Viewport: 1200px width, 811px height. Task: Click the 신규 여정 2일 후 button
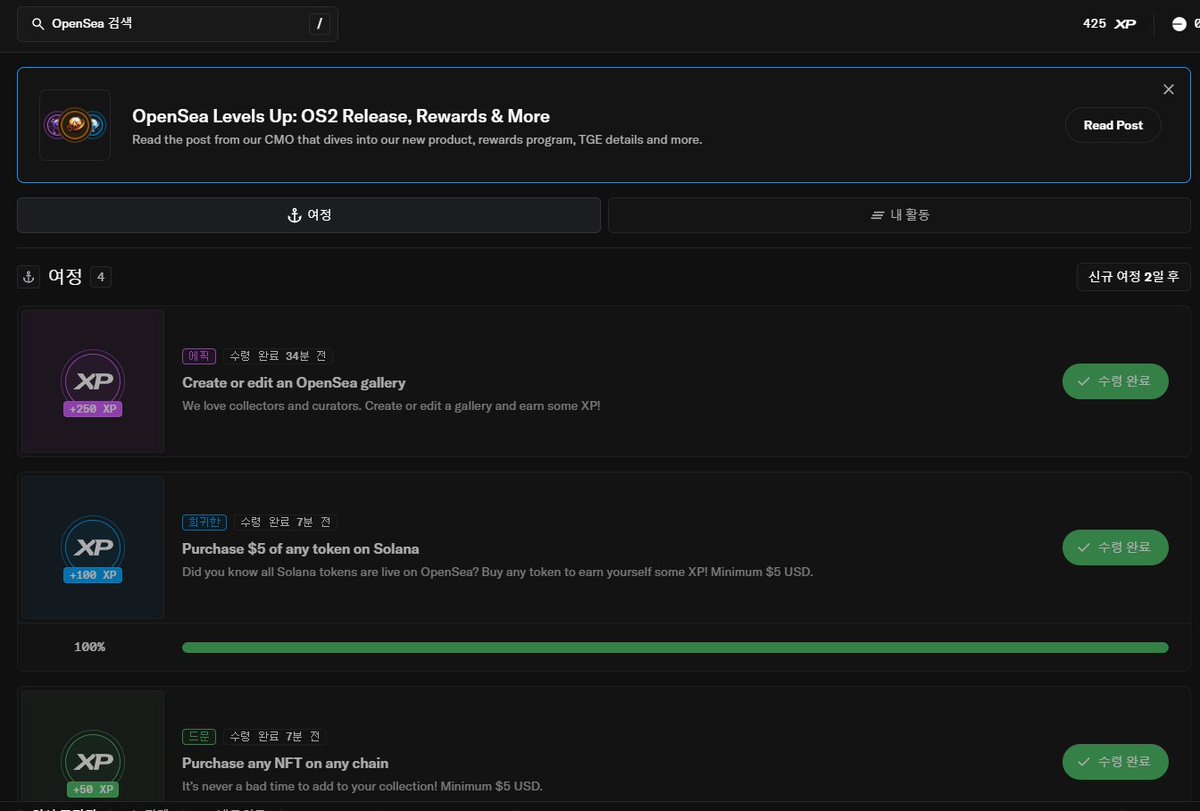(x=1134, y=277)
